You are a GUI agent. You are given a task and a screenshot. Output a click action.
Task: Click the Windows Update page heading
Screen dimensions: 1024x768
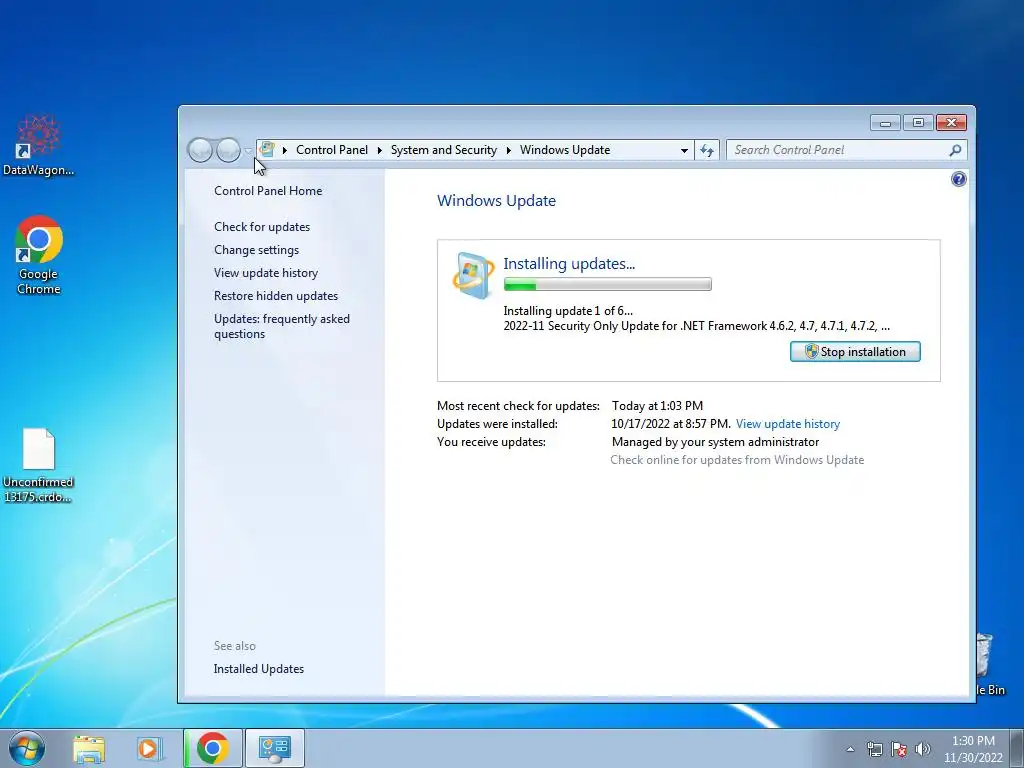(496, 200)
